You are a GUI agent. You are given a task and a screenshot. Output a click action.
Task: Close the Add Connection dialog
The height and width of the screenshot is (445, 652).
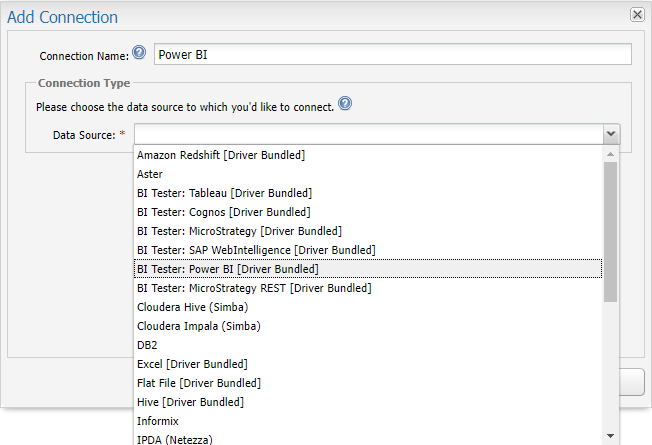click(637, 15)
